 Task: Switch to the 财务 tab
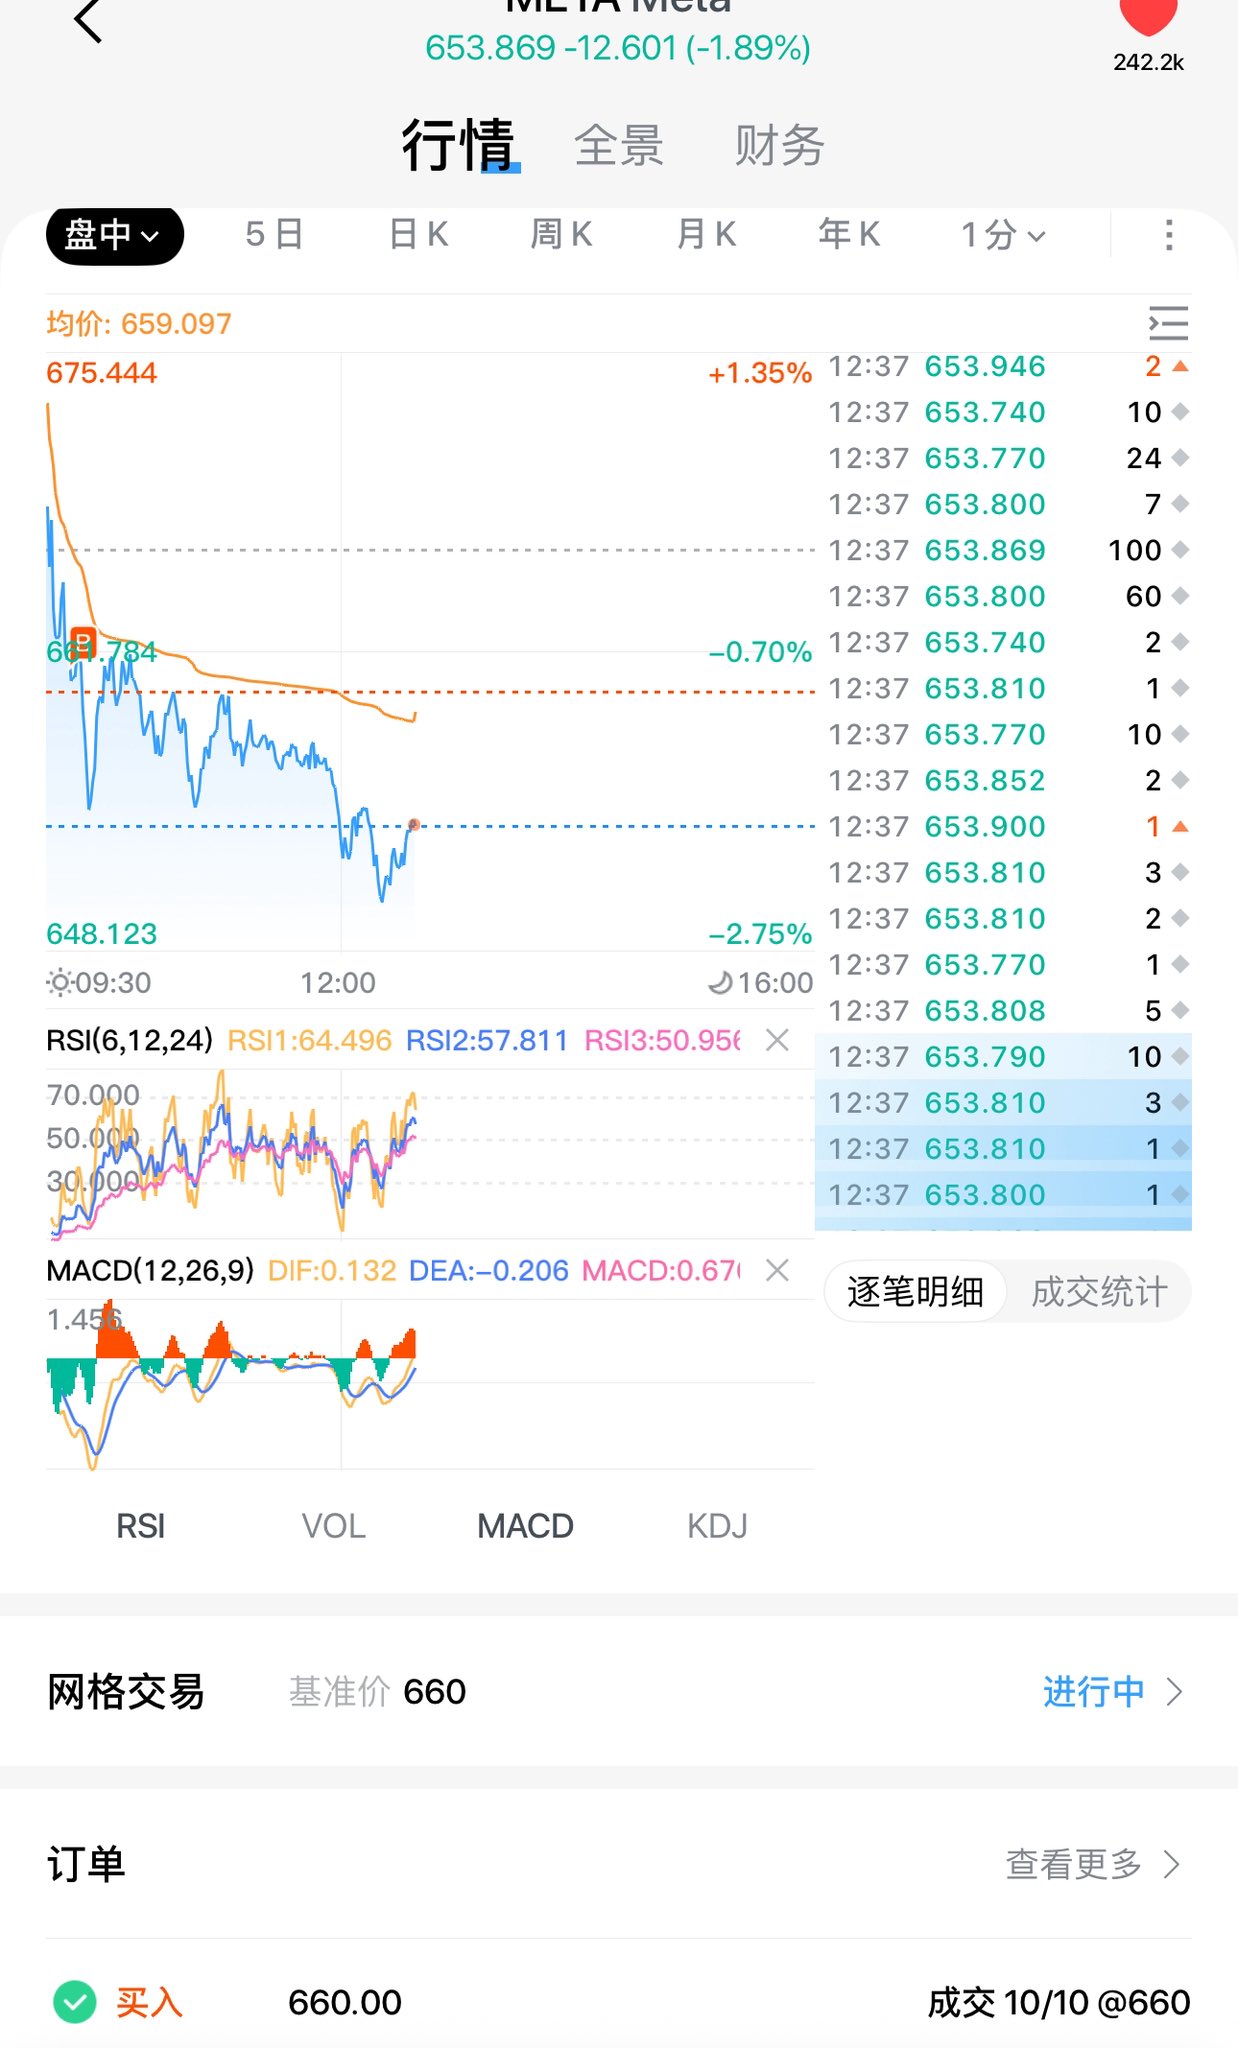779,146
